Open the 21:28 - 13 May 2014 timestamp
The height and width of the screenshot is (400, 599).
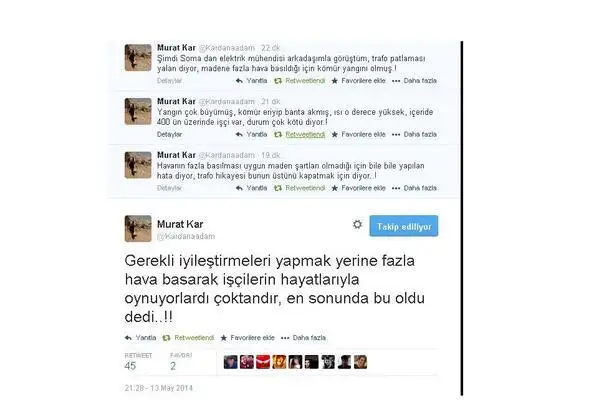[159, 388]
